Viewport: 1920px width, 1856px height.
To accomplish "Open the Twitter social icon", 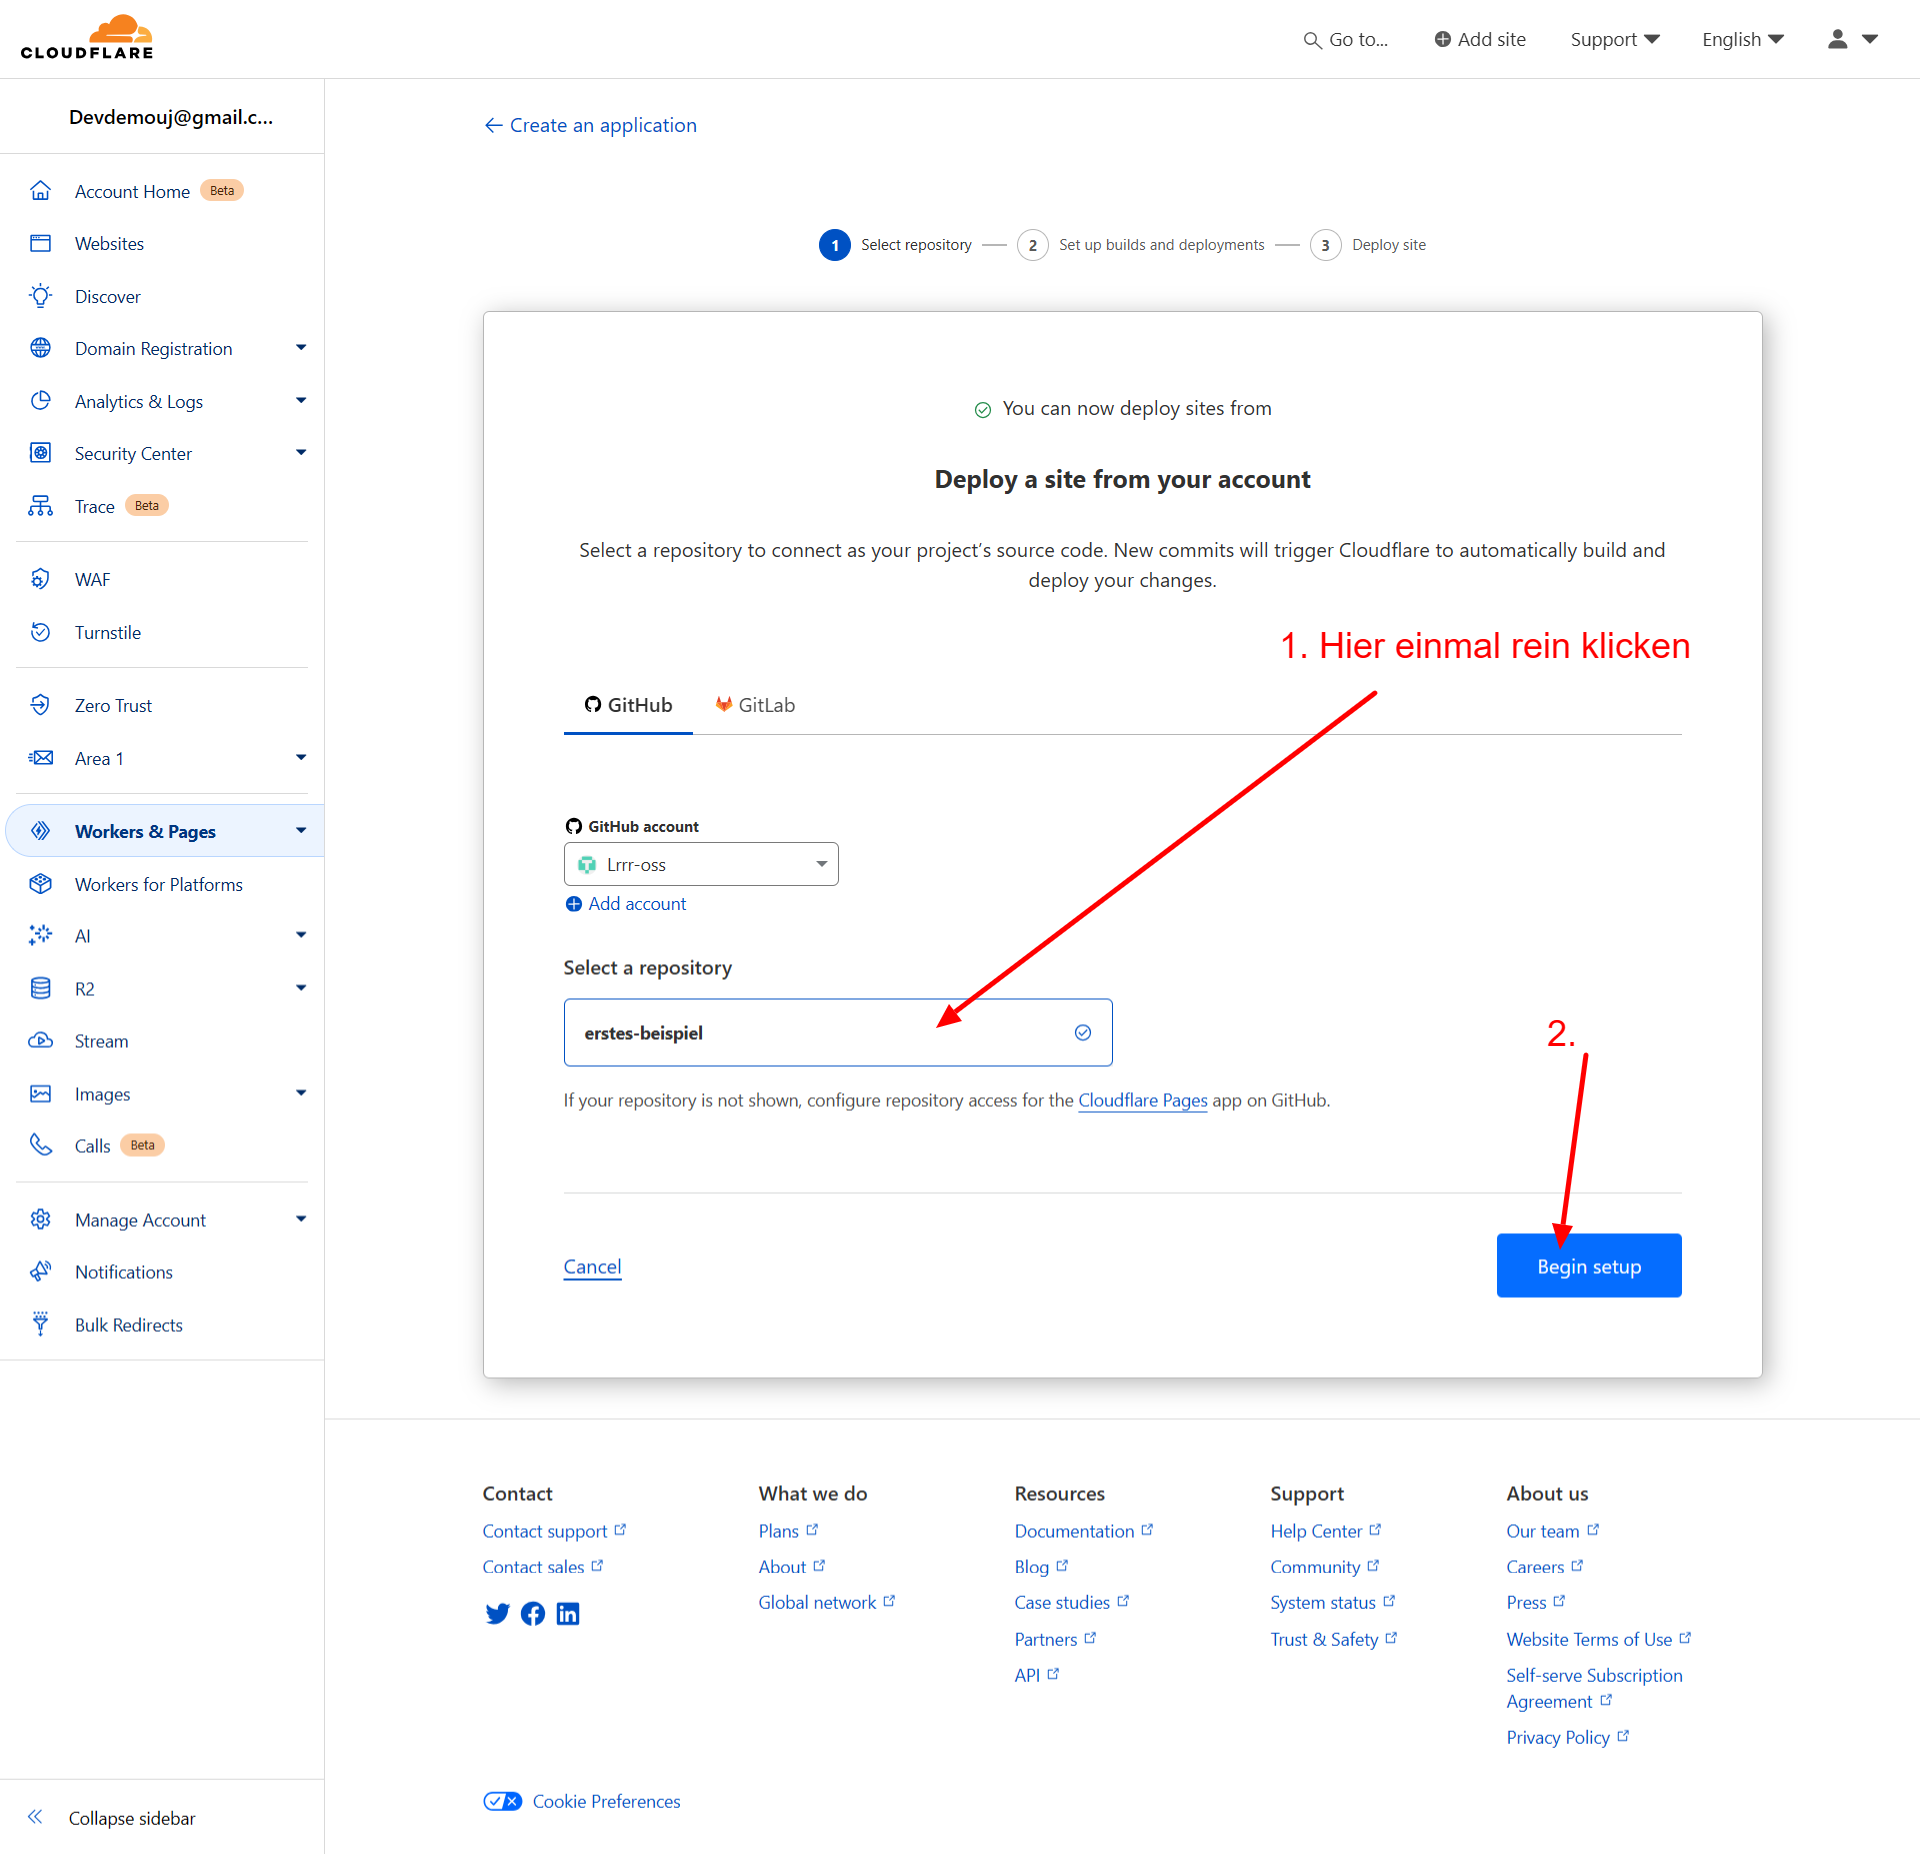I will tap(497, 1613).
